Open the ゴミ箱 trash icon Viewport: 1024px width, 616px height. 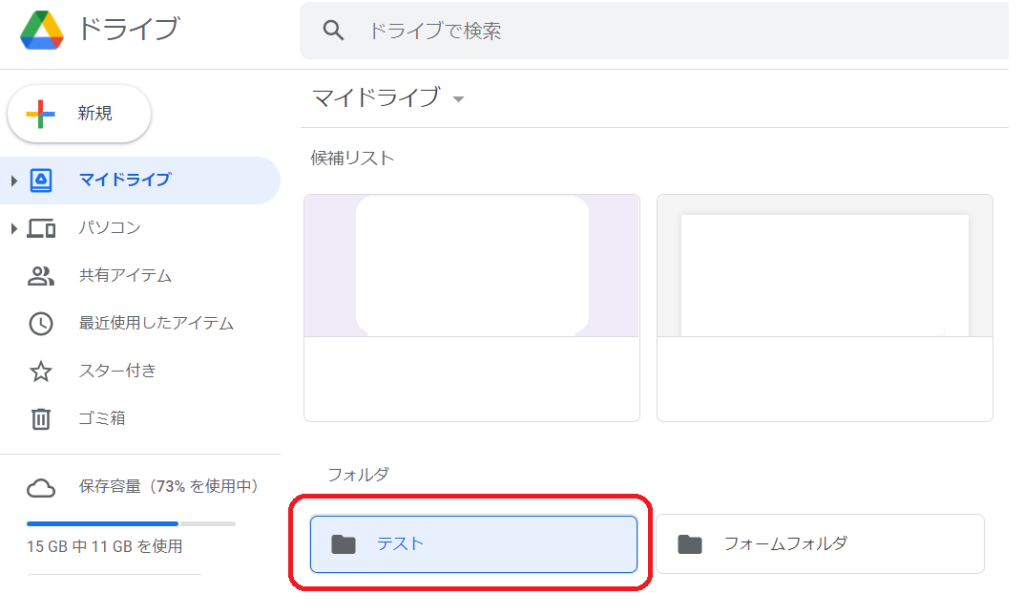point(40,419)
